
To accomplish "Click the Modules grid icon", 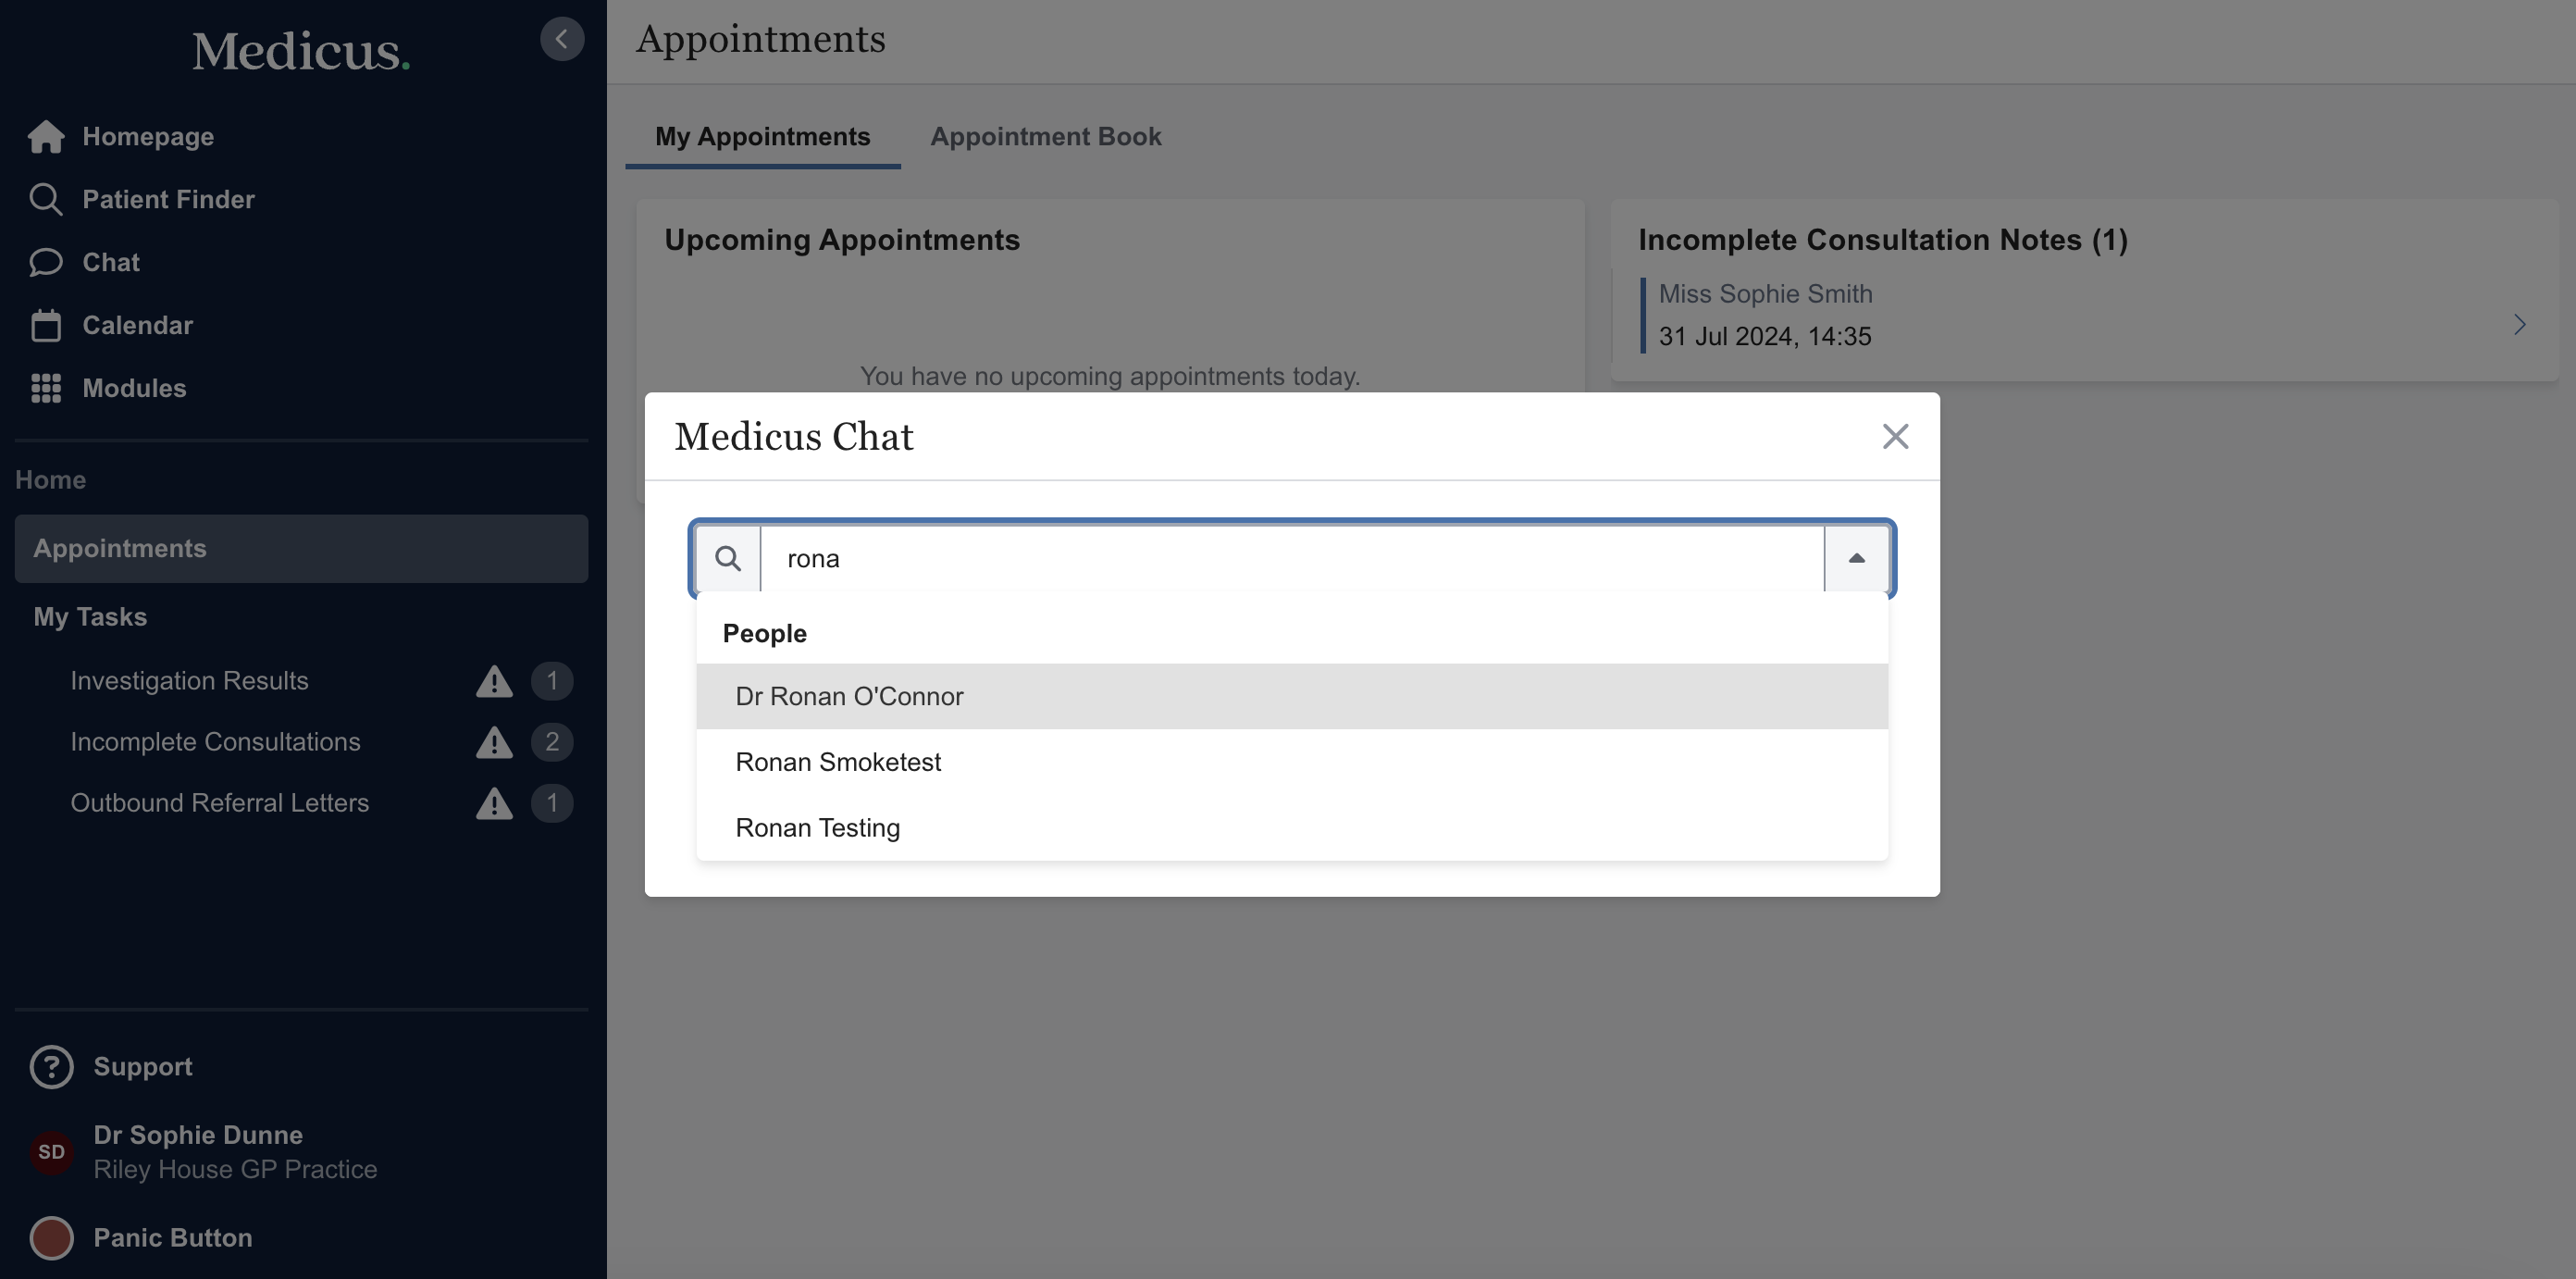I will (x=46, y=388).
